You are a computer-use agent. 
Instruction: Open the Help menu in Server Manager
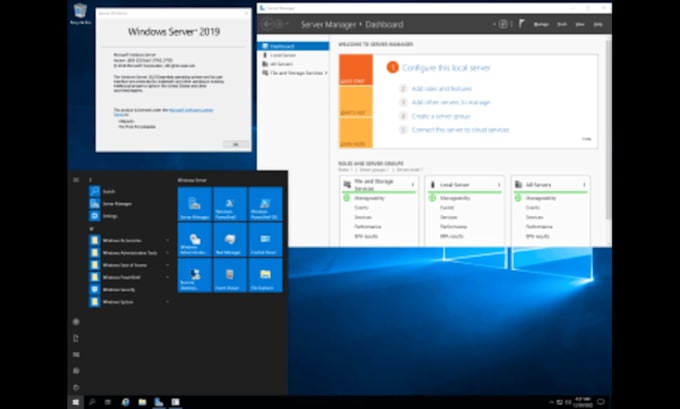click(598, 24)
